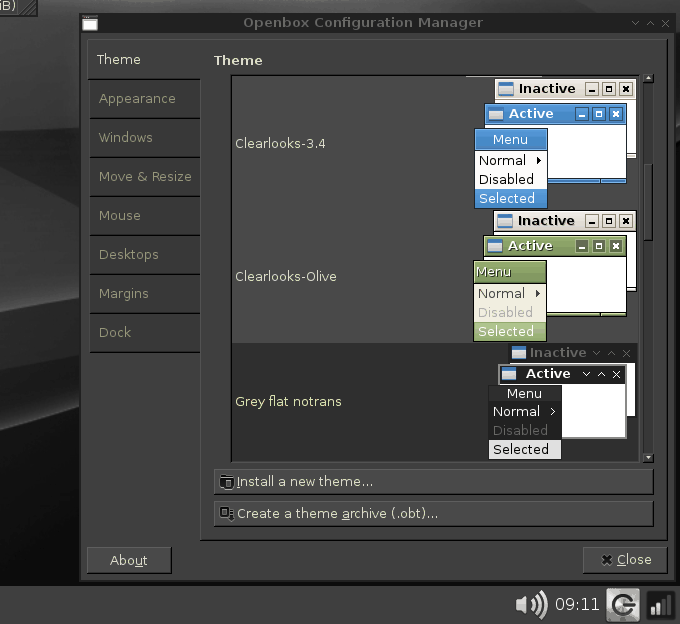This screenshot has height=624, width=680.
Task: Go to Move & Resize tab
Action: [145, 177]
